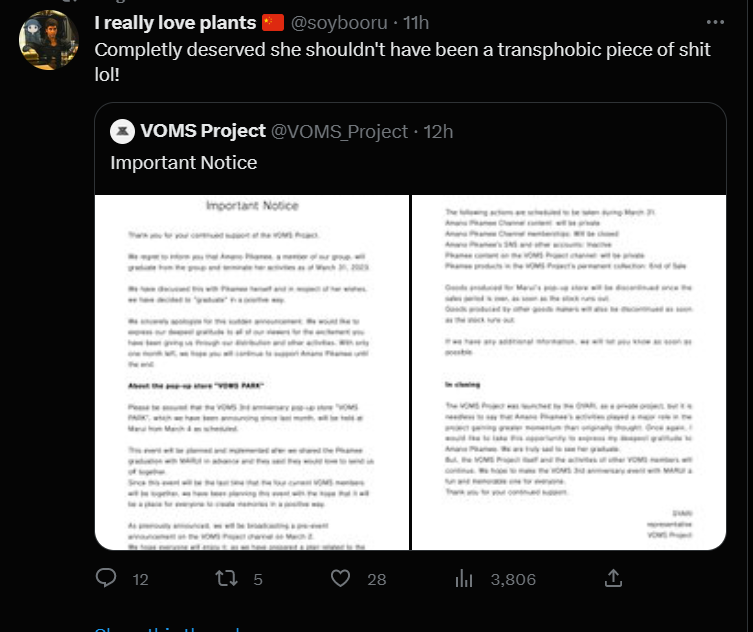Open view analytics bar chart icon
Viewport: 753px width, 632px height.
(x=464, y=578)
